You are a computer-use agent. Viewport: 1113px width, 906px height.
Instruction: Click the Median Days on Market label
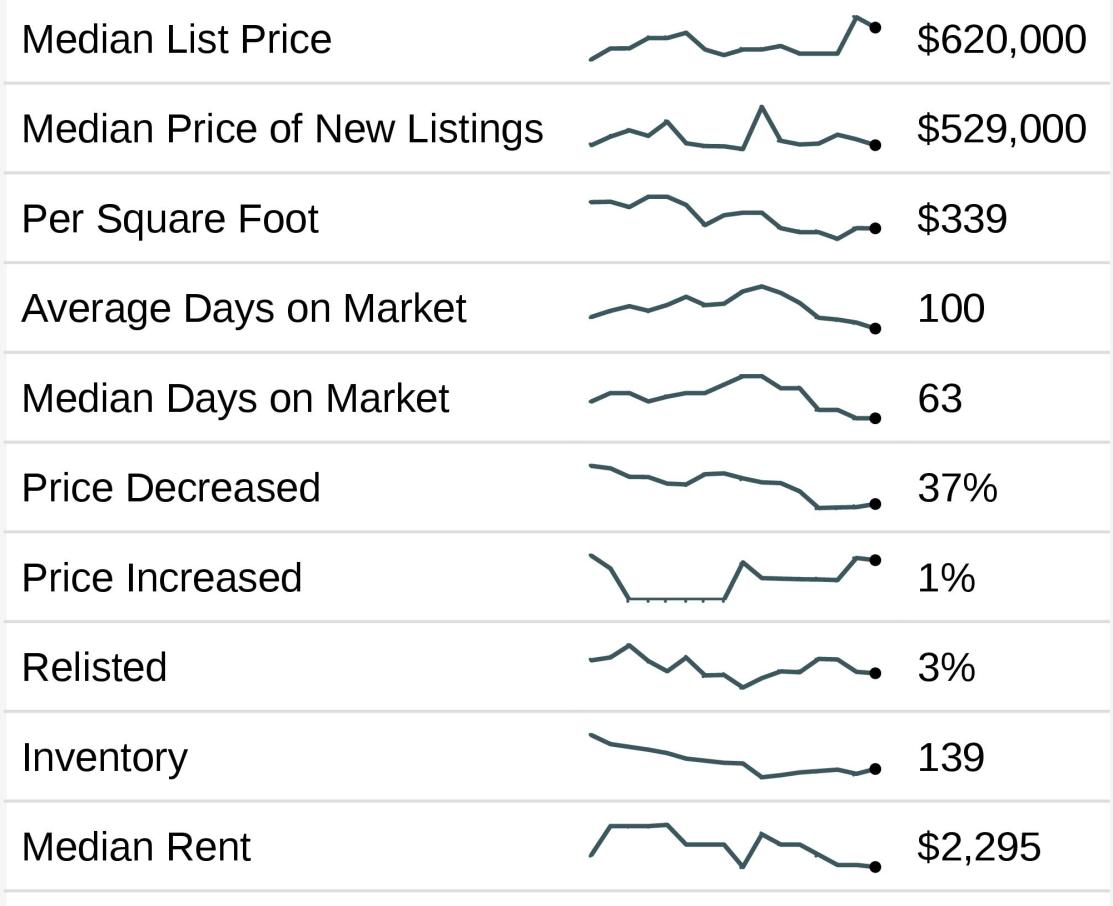(236, 398)
